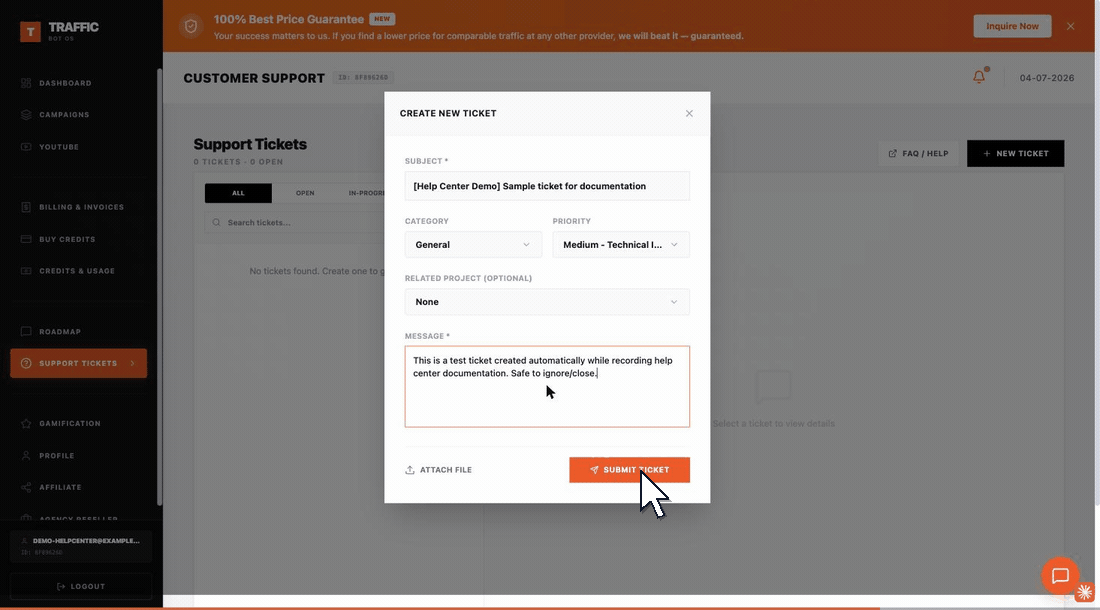Click Billing & Invoices icon
Screen dimensions: 1100x610
[x=26, y=207]
